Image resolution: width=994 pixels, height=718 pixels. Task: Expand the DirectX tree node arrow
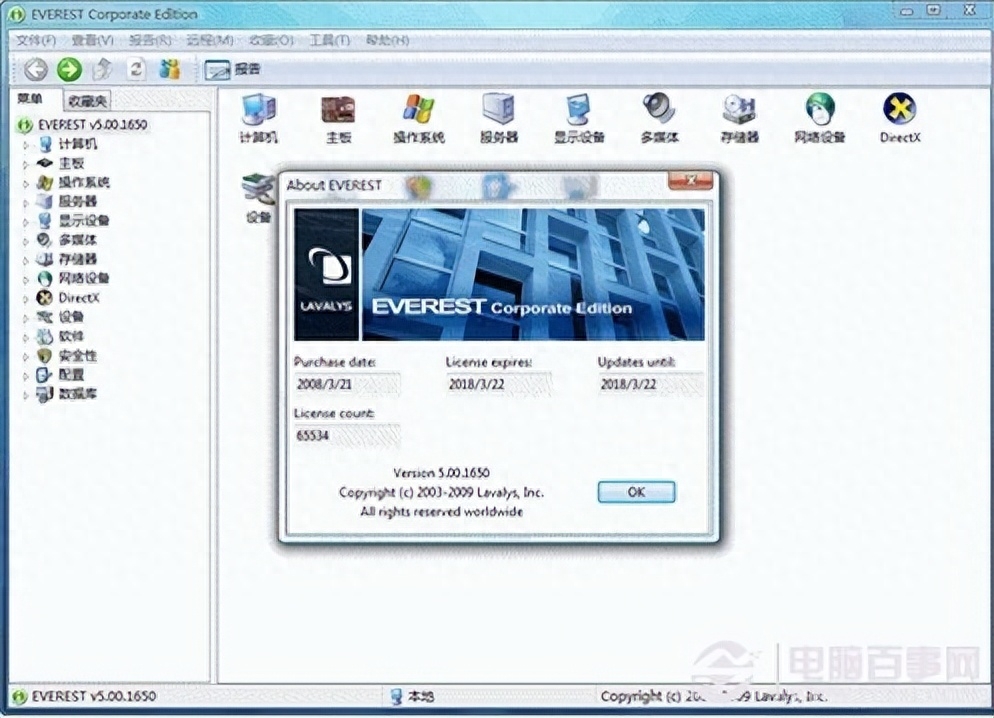tap(27, 298)
